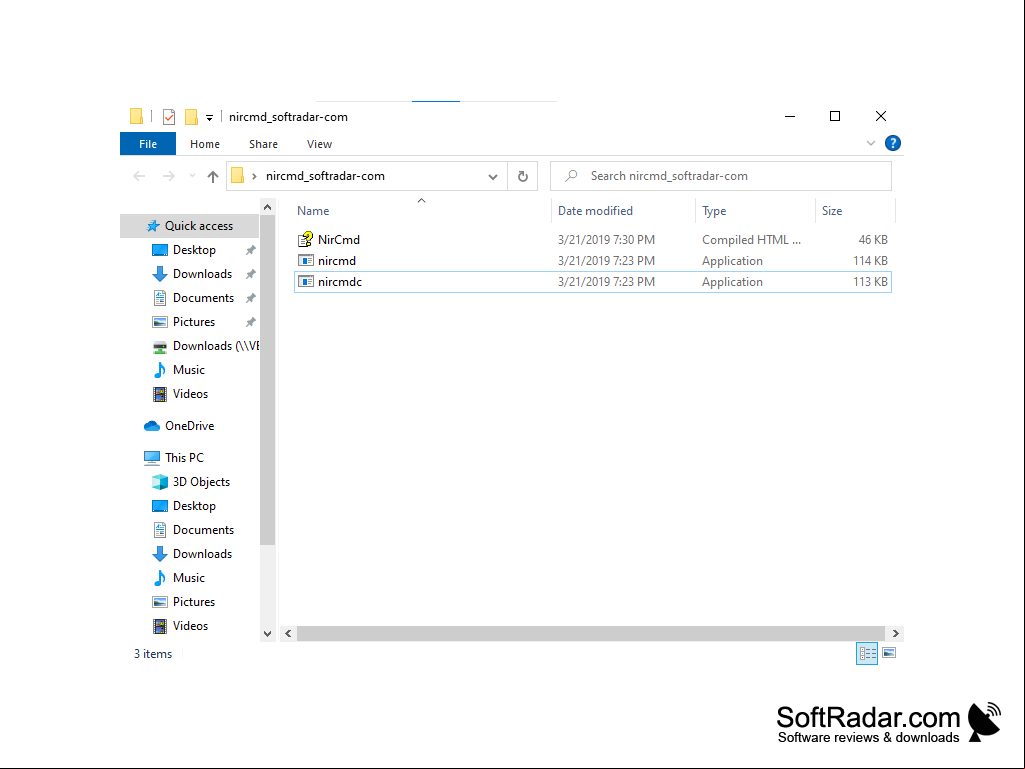This screenshot has height=769, width=1025.
Task: Open 3D Objects under This PC
Action: pos(201,482)
